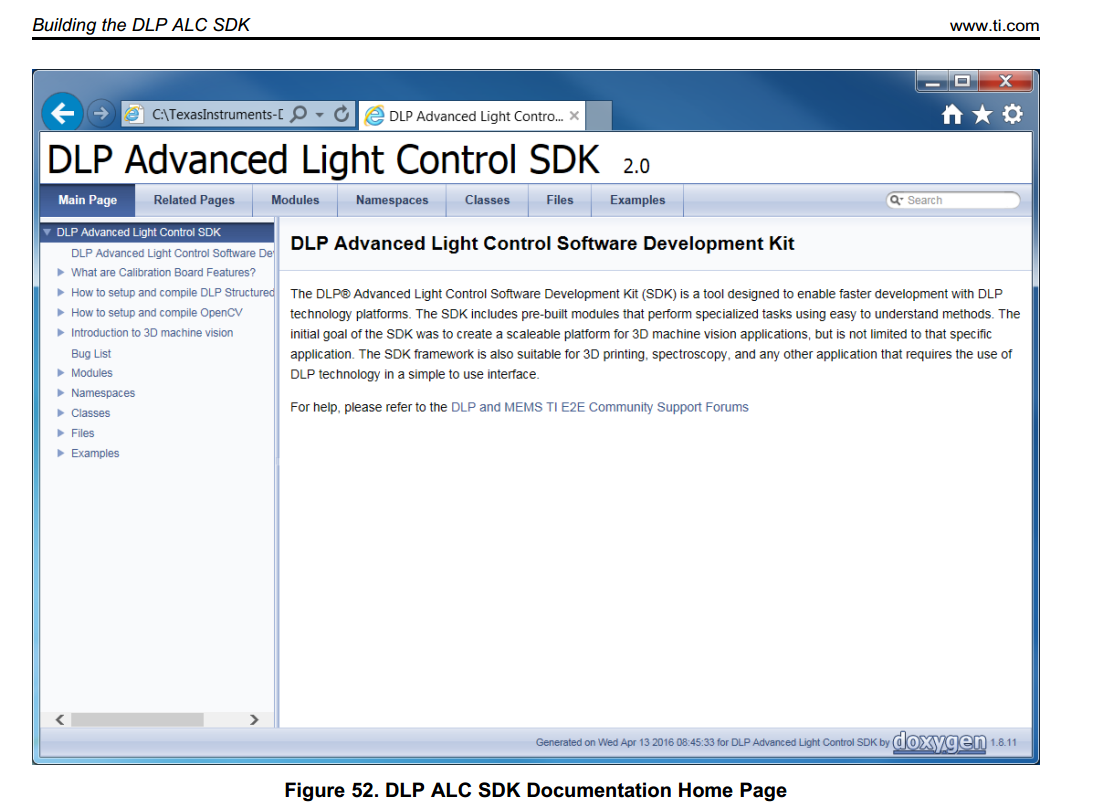Expand the Classes tree node arrow
1096x809 pixels.
(x=61, y=413)
